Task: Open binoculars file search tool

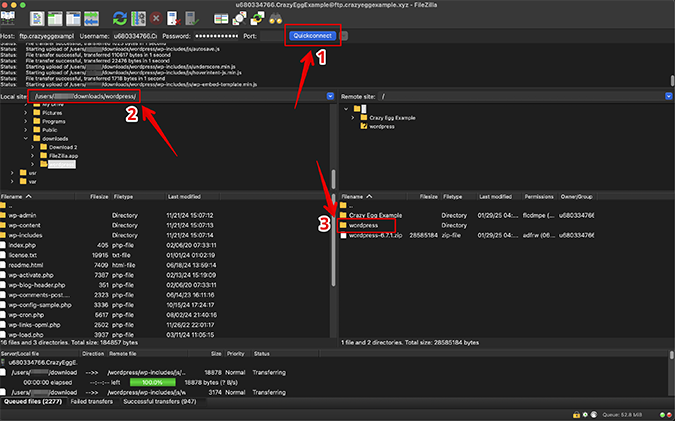Action: (276, 19)
